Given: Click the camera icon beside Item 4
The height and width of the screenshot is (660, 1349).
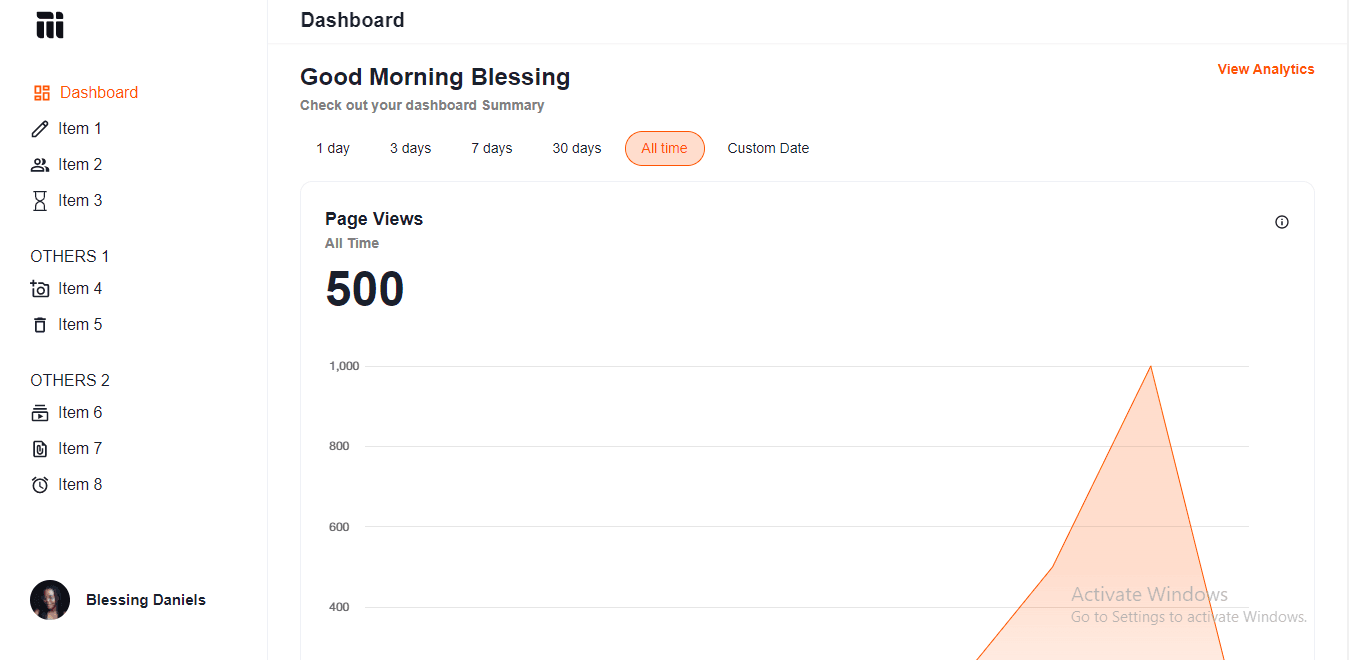Looking at the screenshot, I should coord(40,289).
